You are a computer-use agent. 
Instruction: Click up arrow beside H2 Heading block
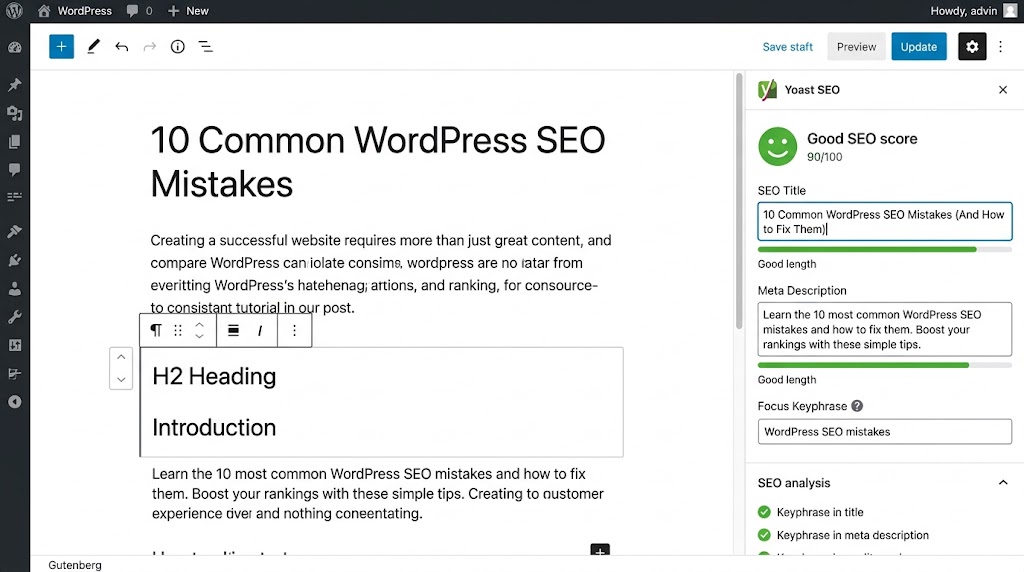pos(121,357)
